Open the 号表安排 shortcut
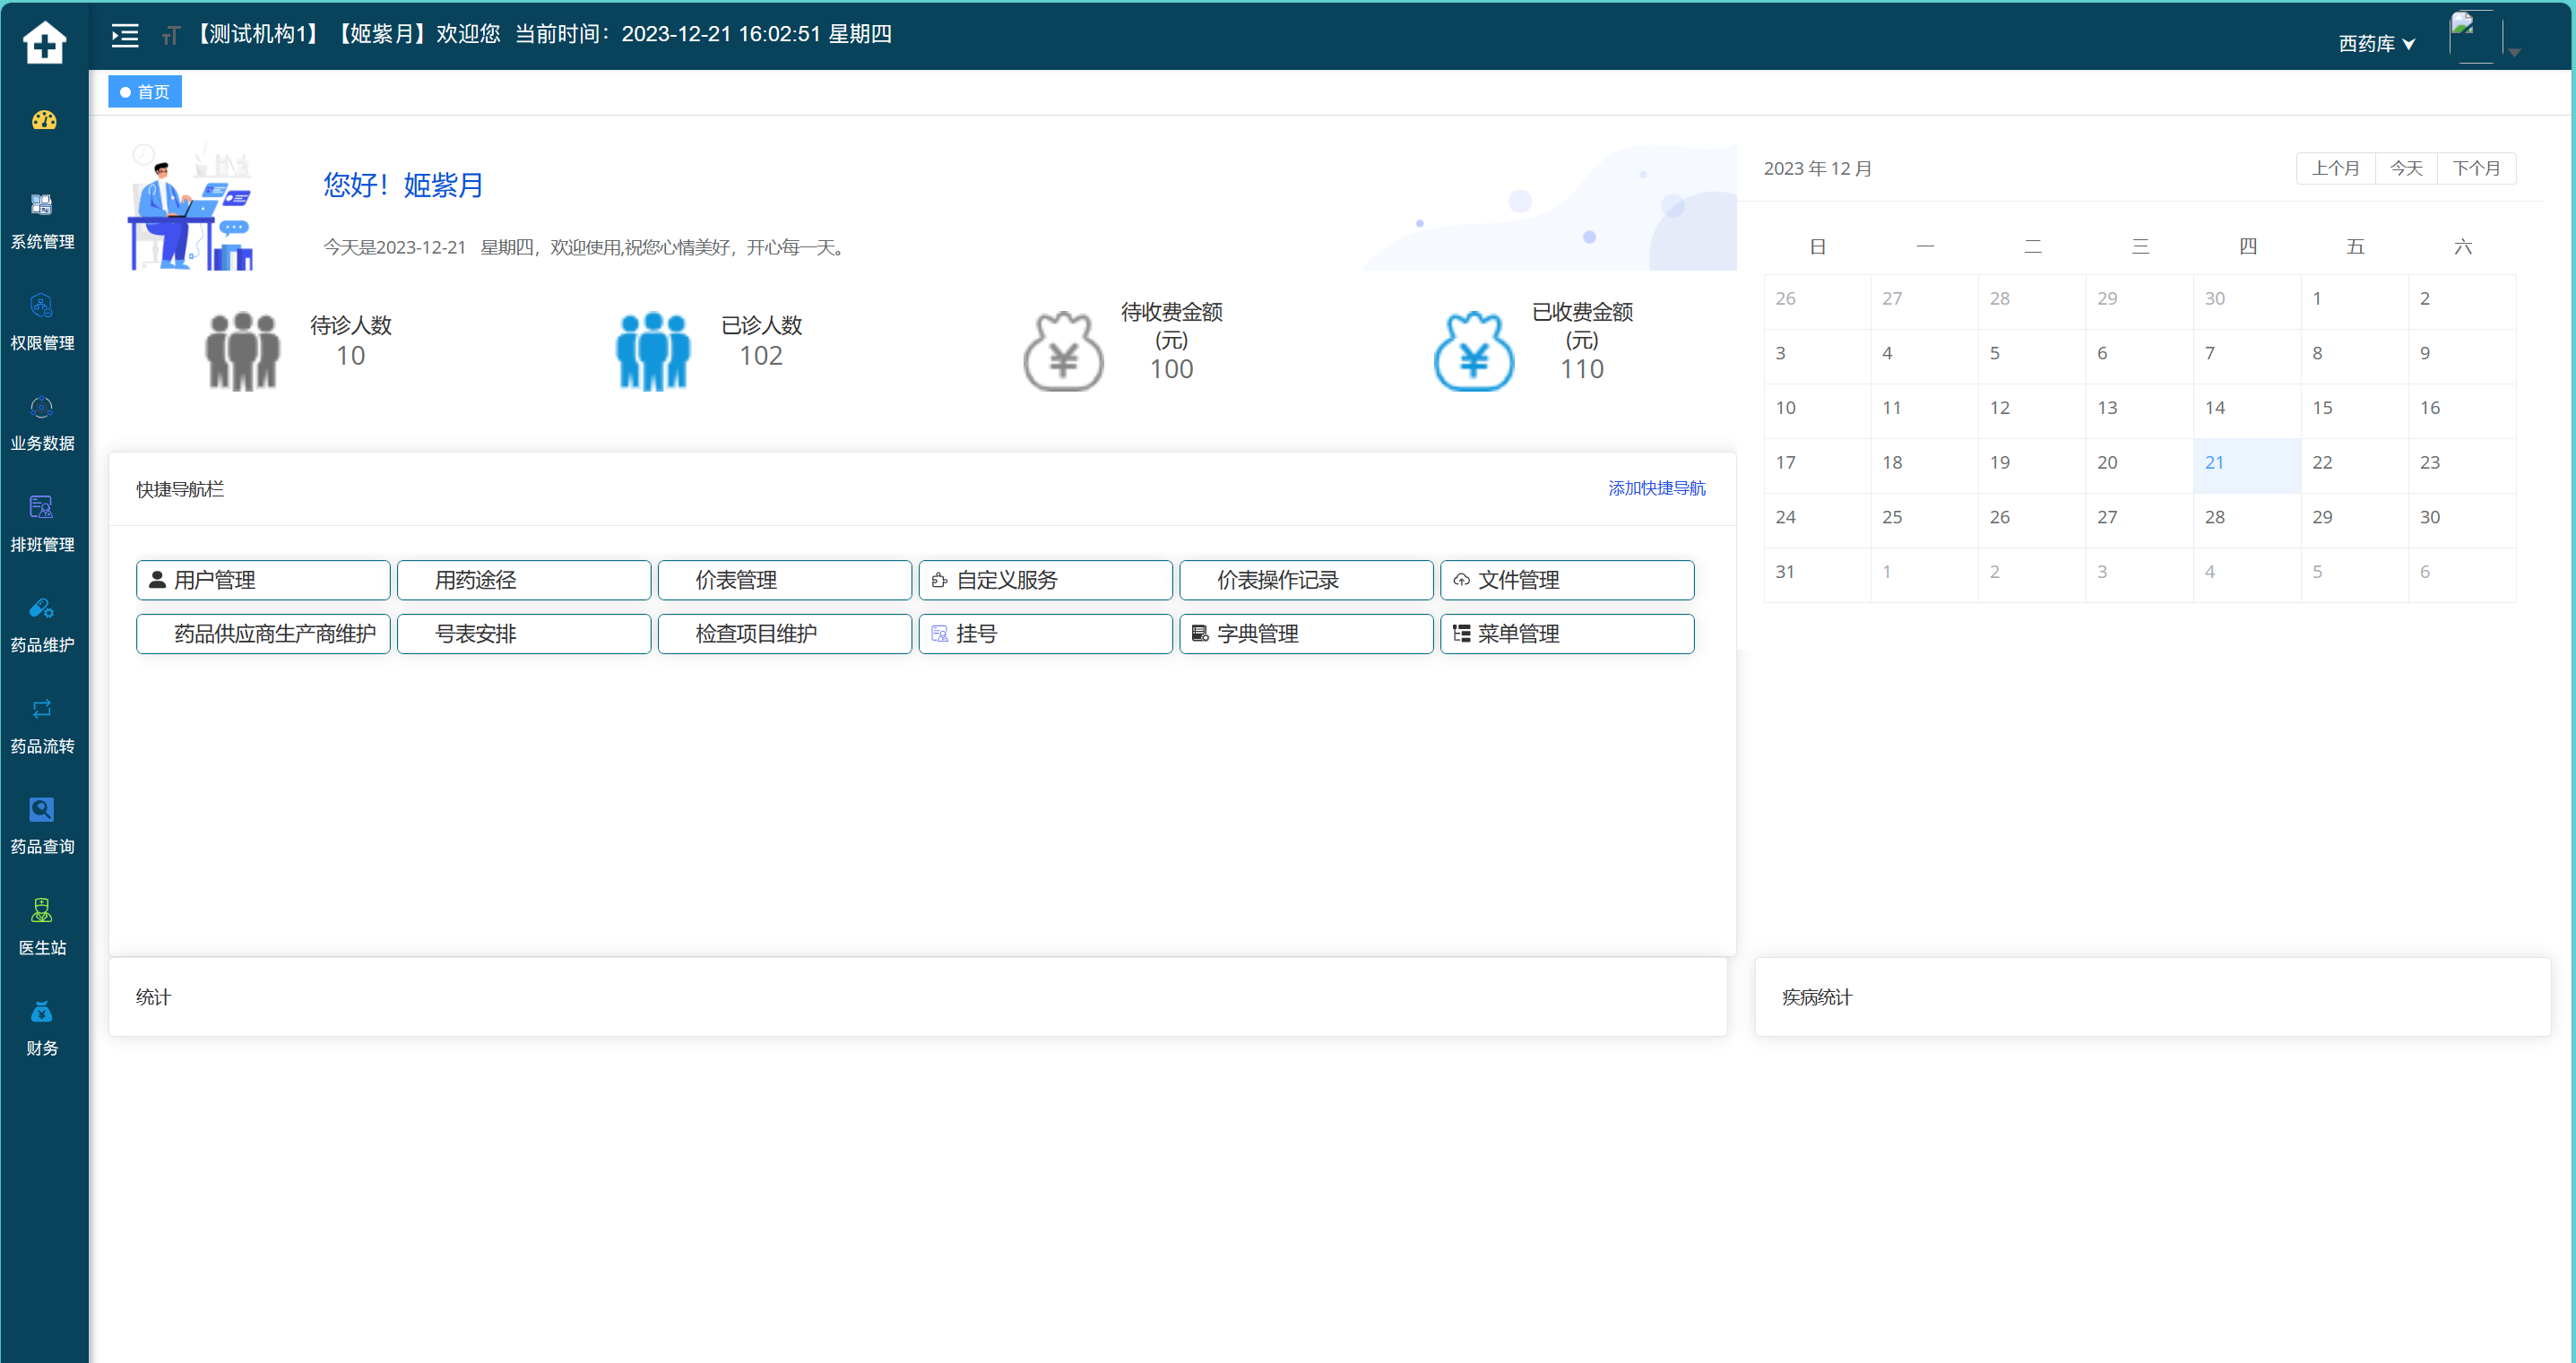Image resolution: width=2576 pixels, height=1363 pixels. (524, 634)
